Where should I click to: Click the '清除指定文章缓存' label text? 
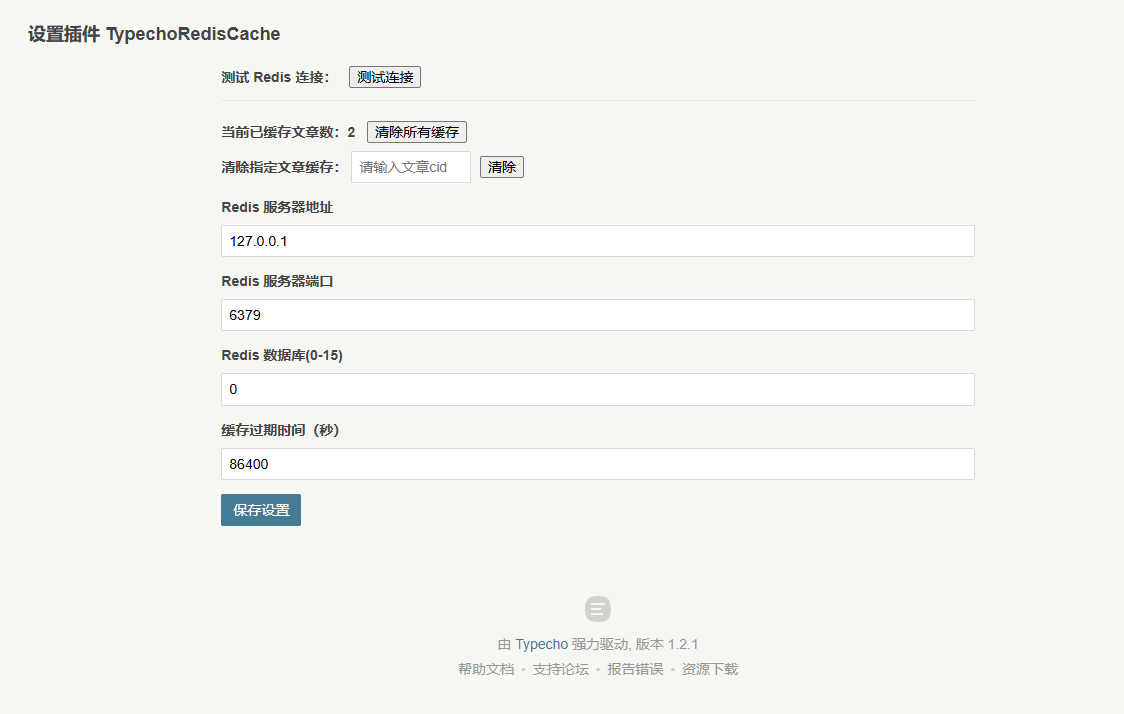point(280,167)
